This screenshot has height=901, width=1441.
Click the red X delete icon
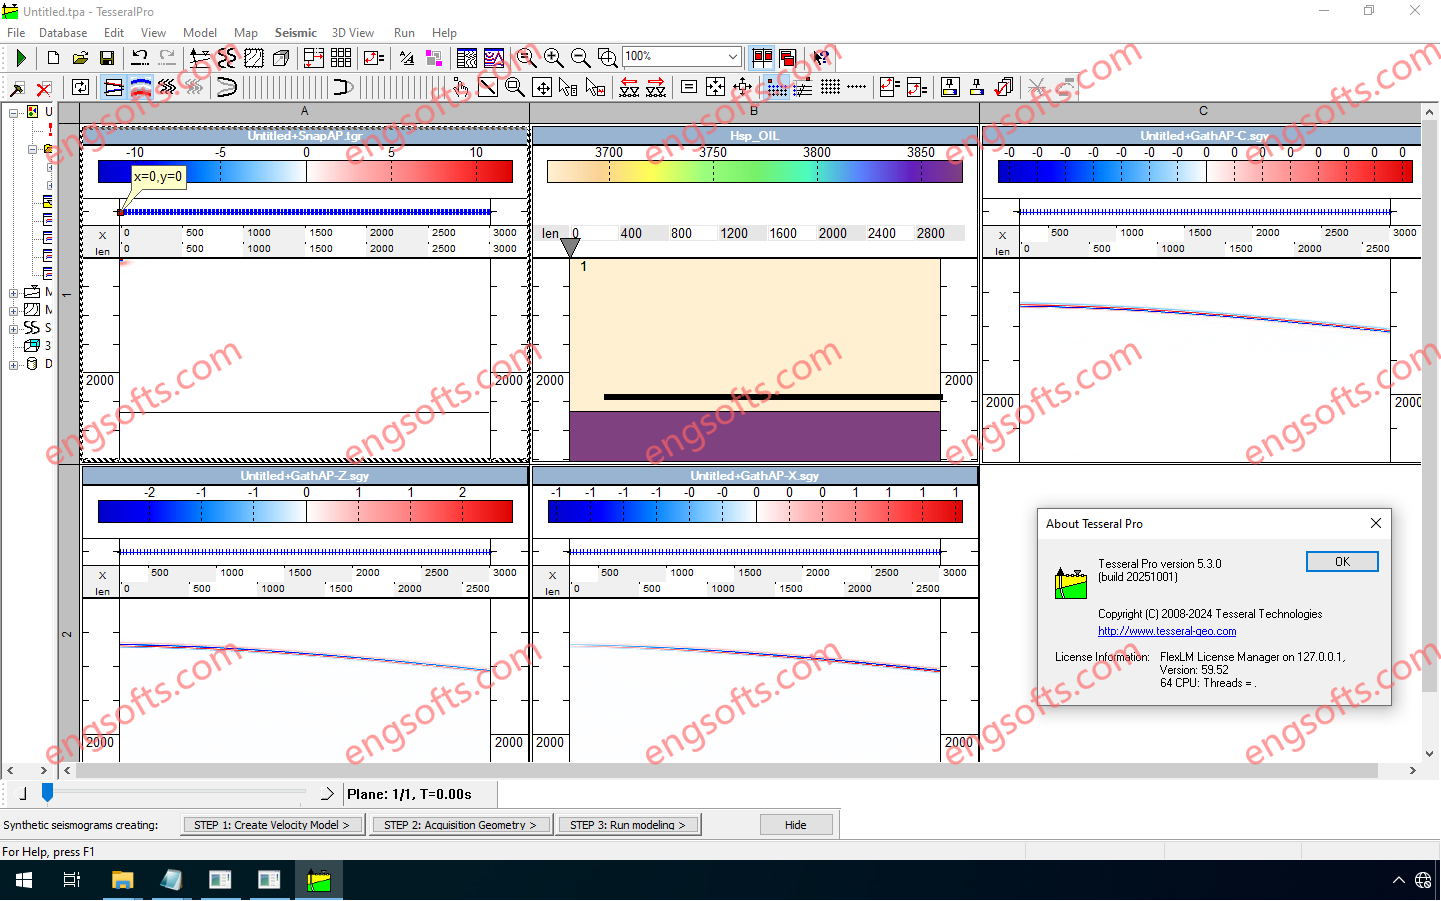[x=43, y=88]
